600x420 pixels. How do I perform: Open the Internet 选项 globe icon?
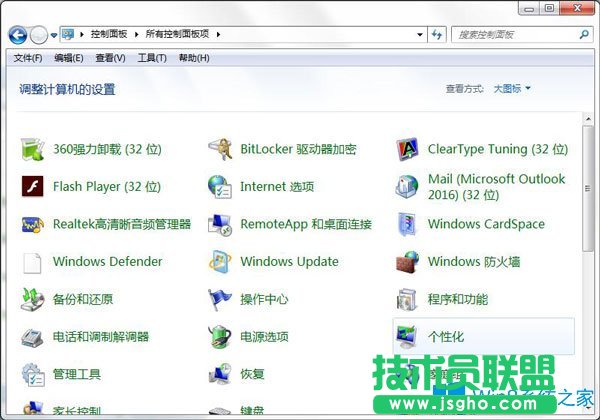click(220, 187)
